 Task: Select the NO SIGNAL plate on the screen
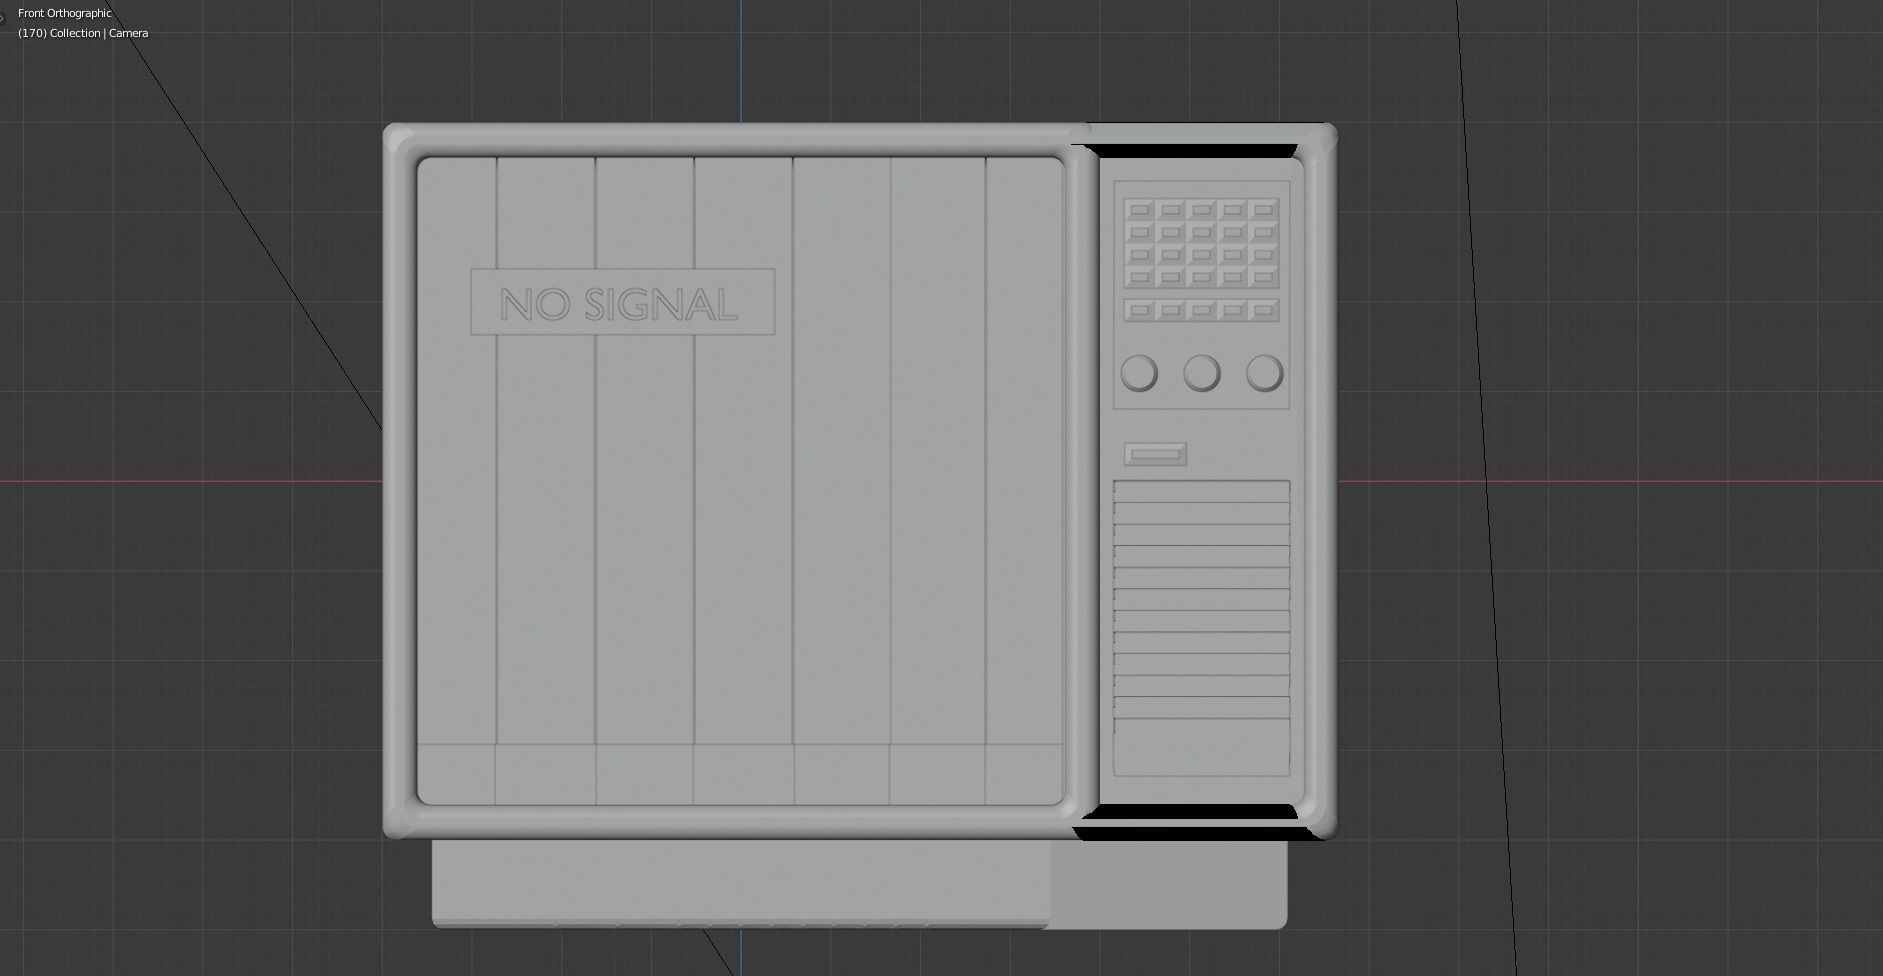[x=622, y=302]
